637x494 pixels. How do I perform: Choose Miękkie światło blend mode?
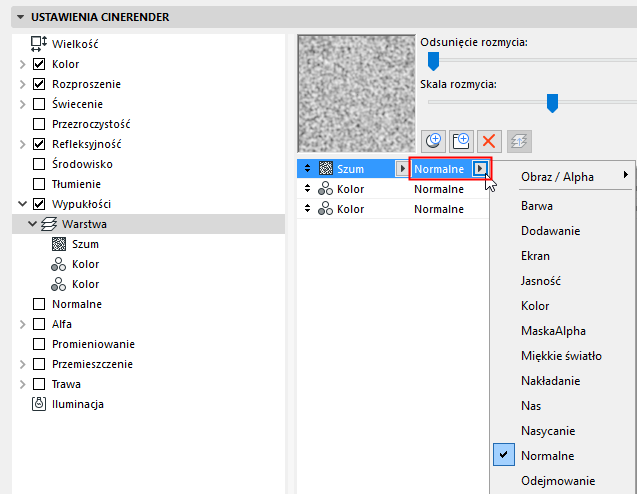[562, 356]
